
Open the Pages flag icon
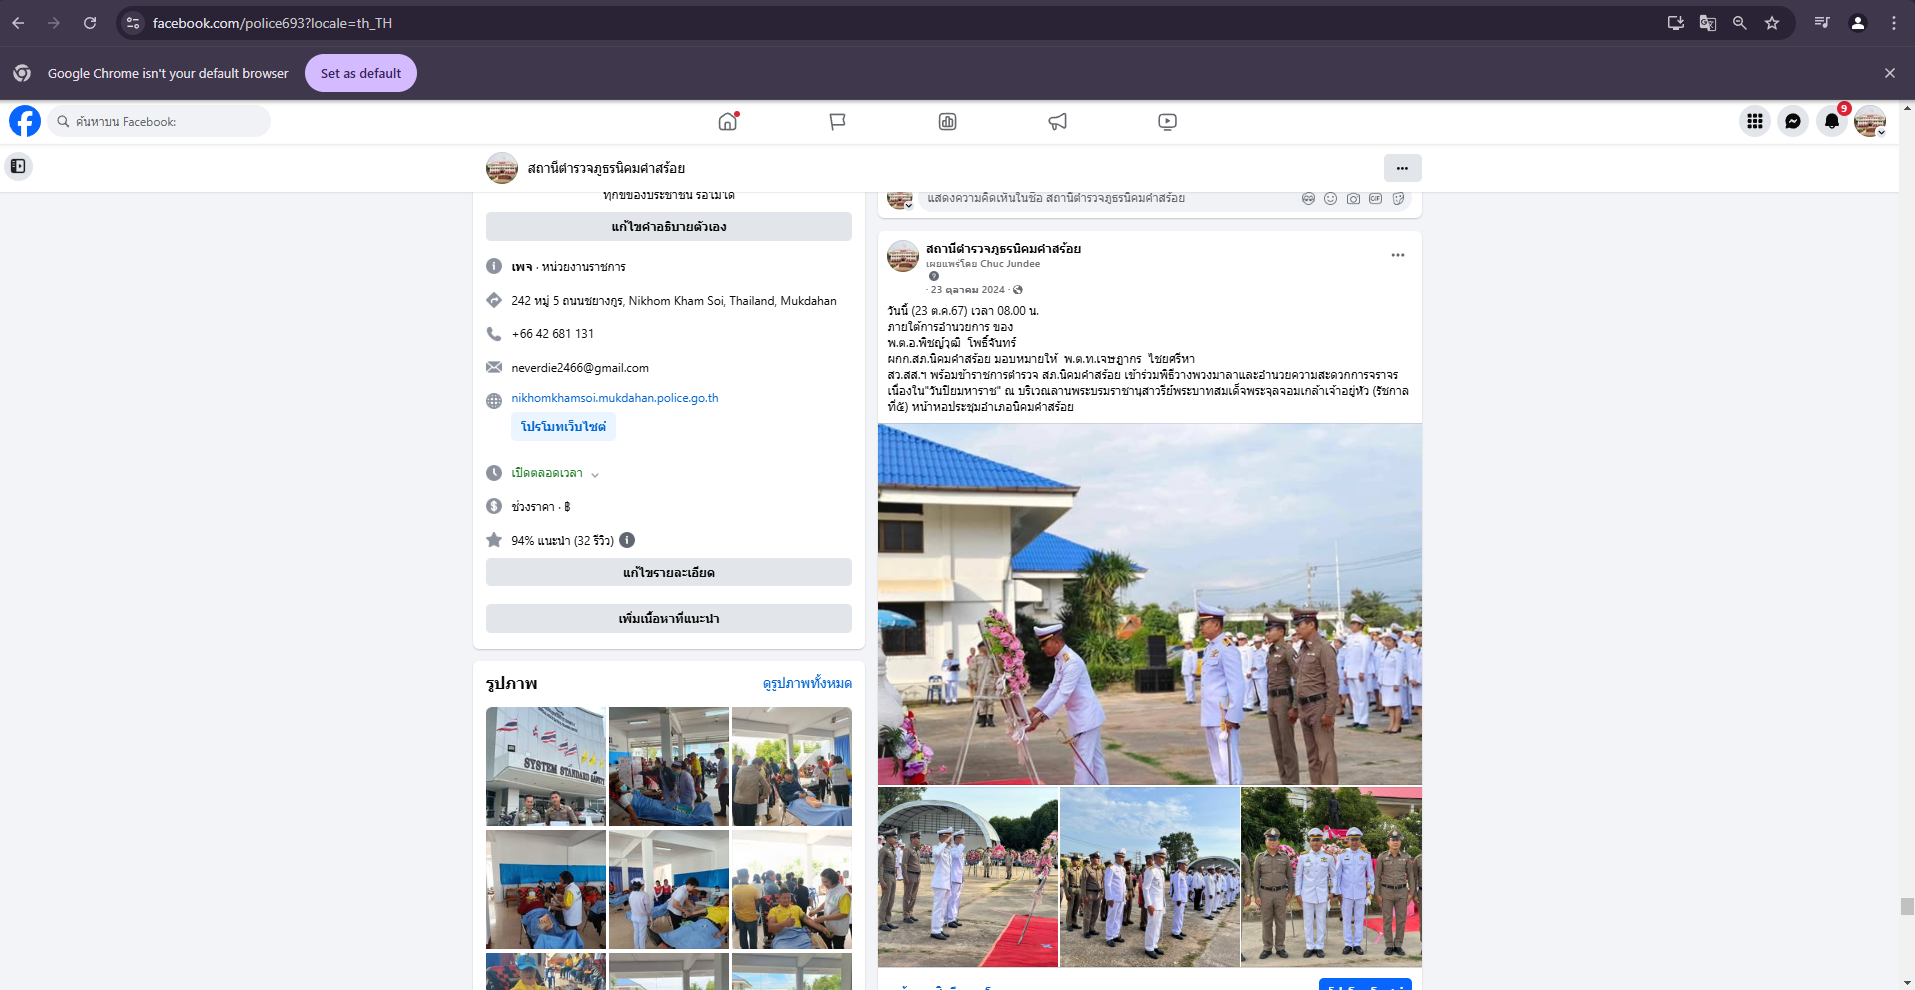click(837, 121)
